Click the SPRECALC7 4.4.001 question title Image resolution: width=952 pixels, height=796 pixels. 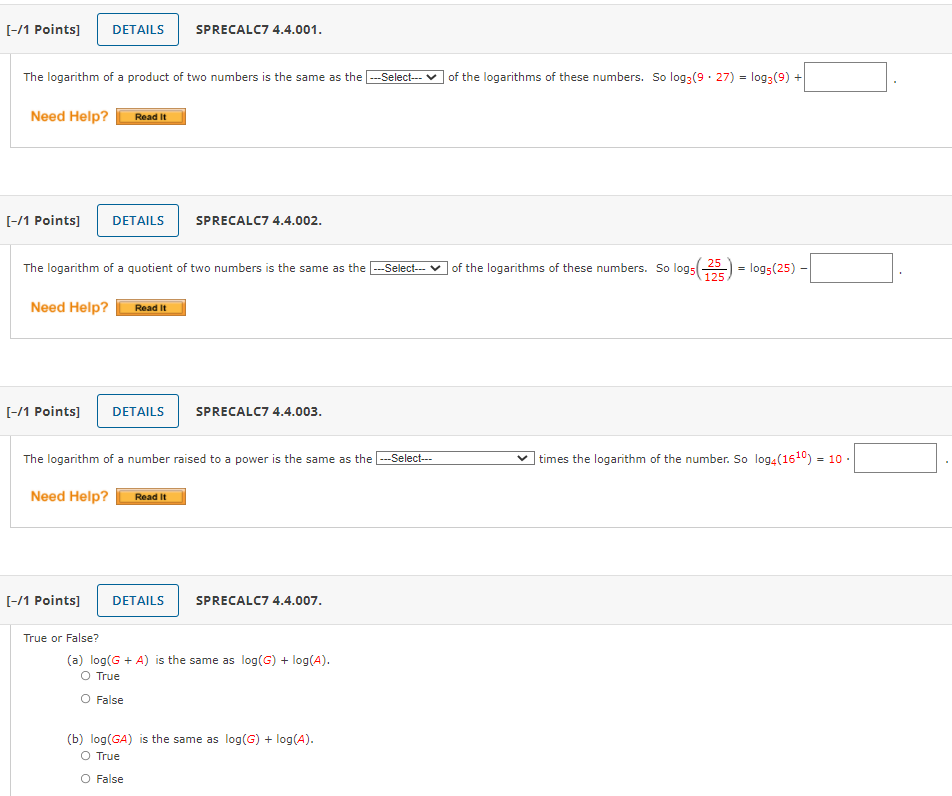[x=259, y=30]
